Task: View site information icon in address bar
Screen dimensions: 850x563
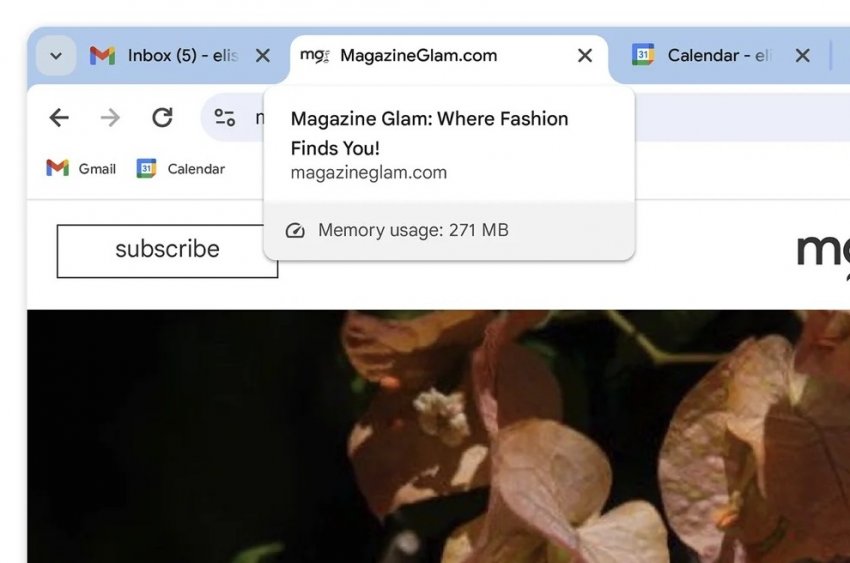Action: 225,118
